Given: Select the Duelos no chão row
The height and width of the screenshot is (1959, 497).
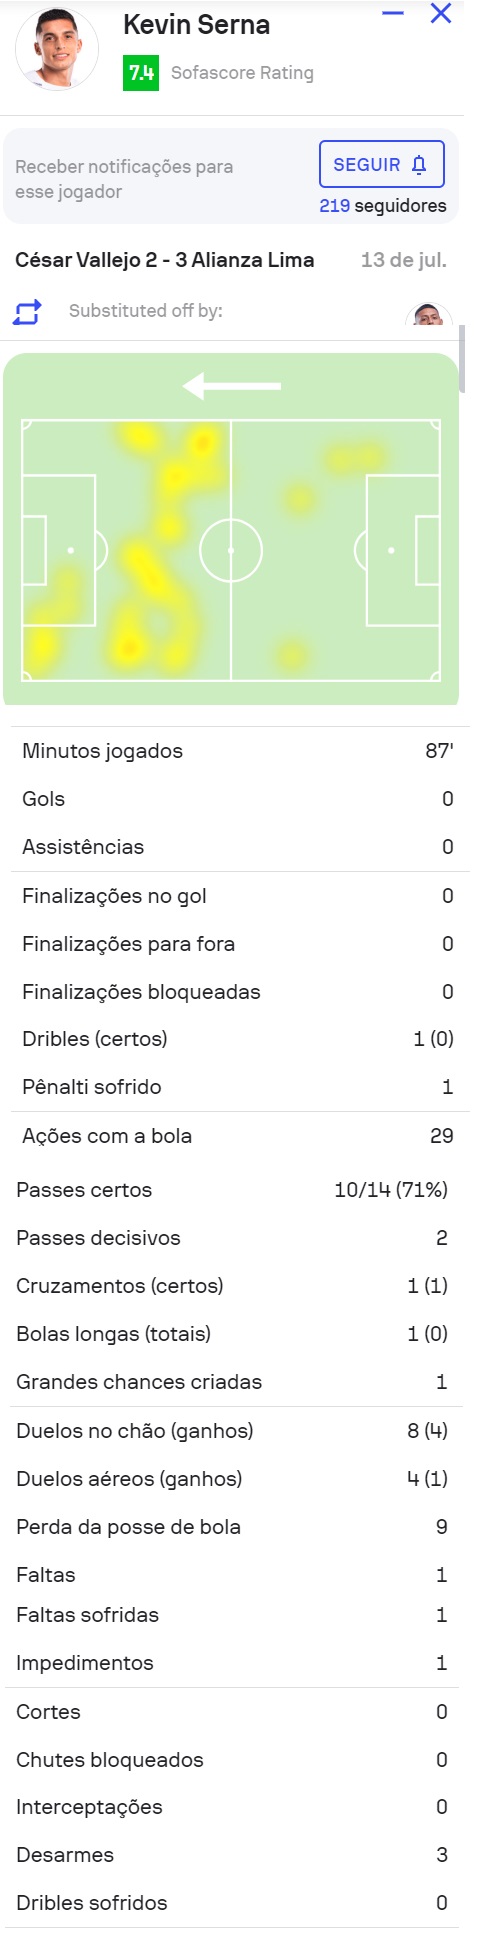Looking at the screenshot, I should [x=232, y=1431].
